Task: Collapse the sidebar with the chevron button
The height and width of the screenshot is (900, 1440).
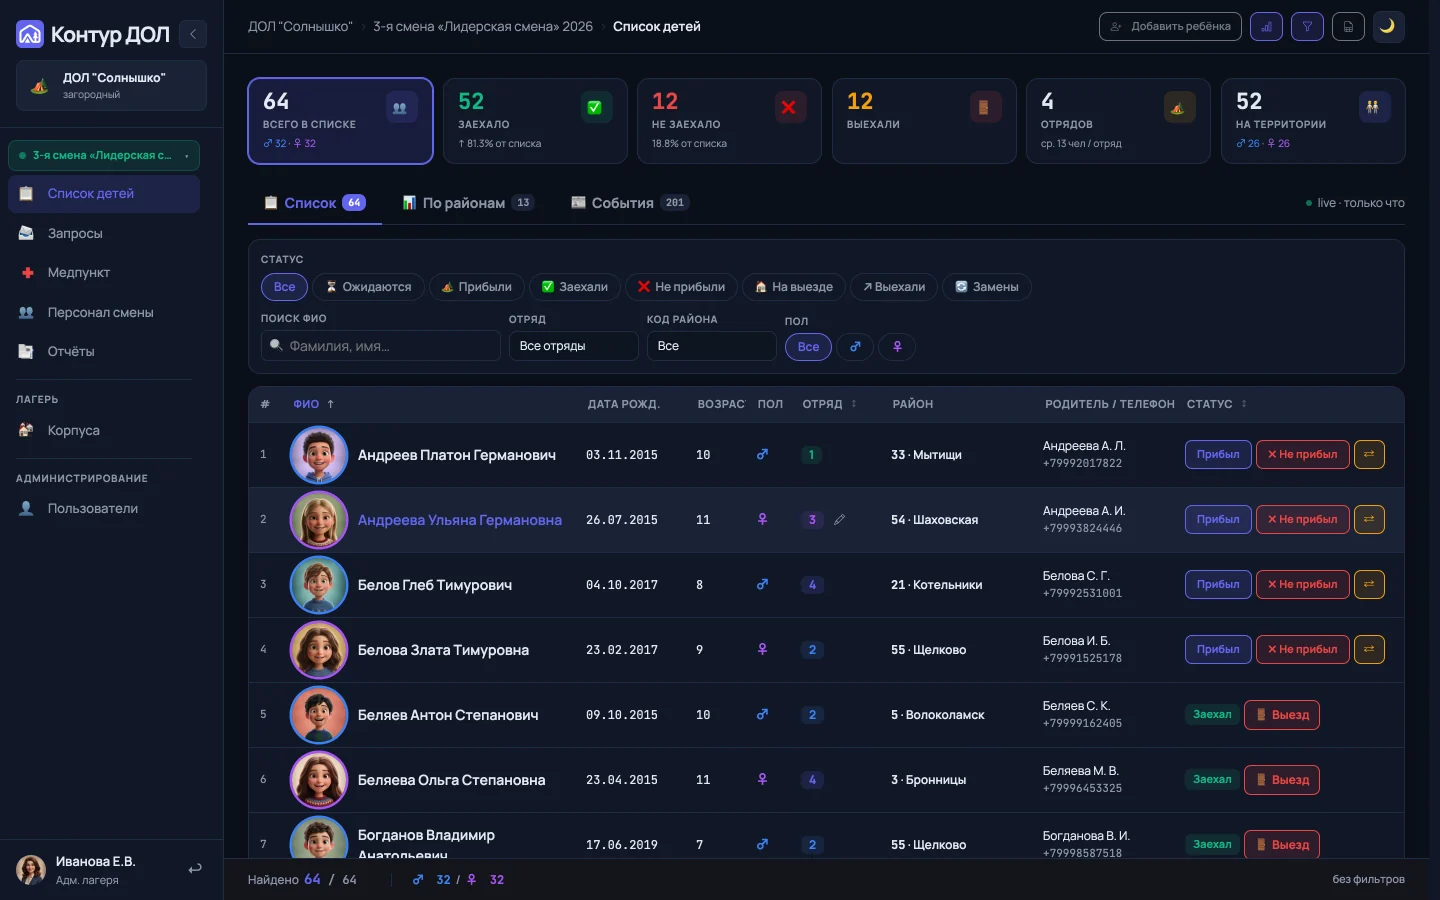Action: 193,34
